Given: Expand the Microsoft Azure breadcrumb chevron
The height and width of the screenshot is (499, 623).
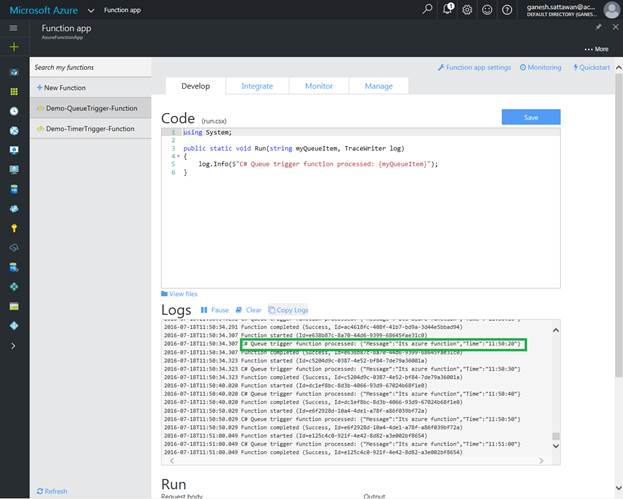Looking at the screenshot, I should (90, 10).
